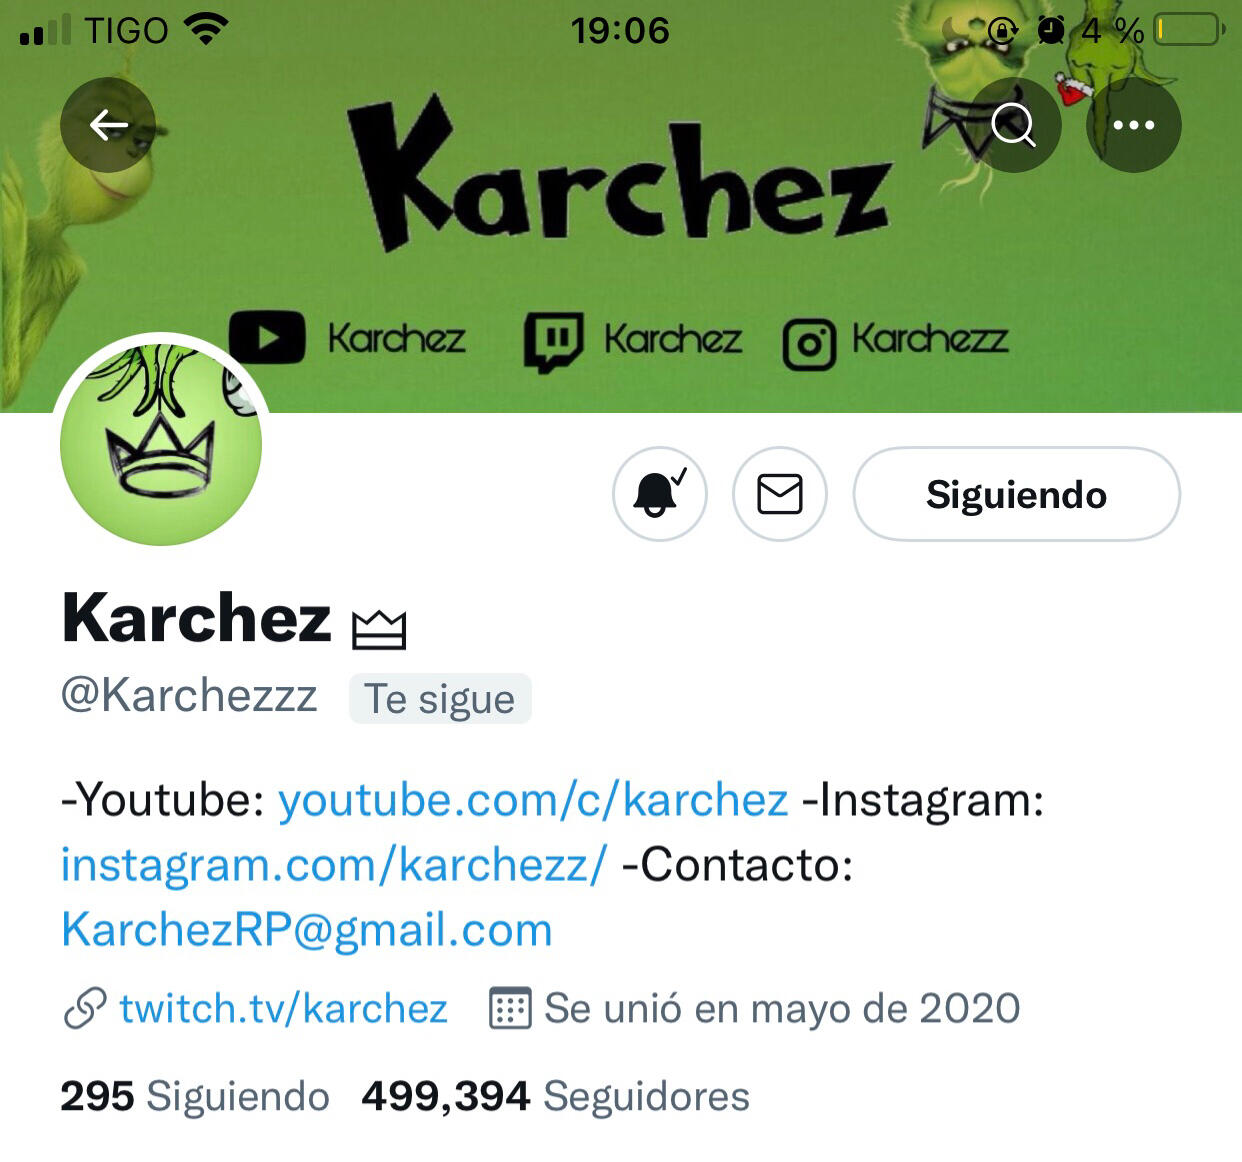The image size is (1242, 1162).
Task: Send a direct message via envelope icon
Action: coord(780,494)
